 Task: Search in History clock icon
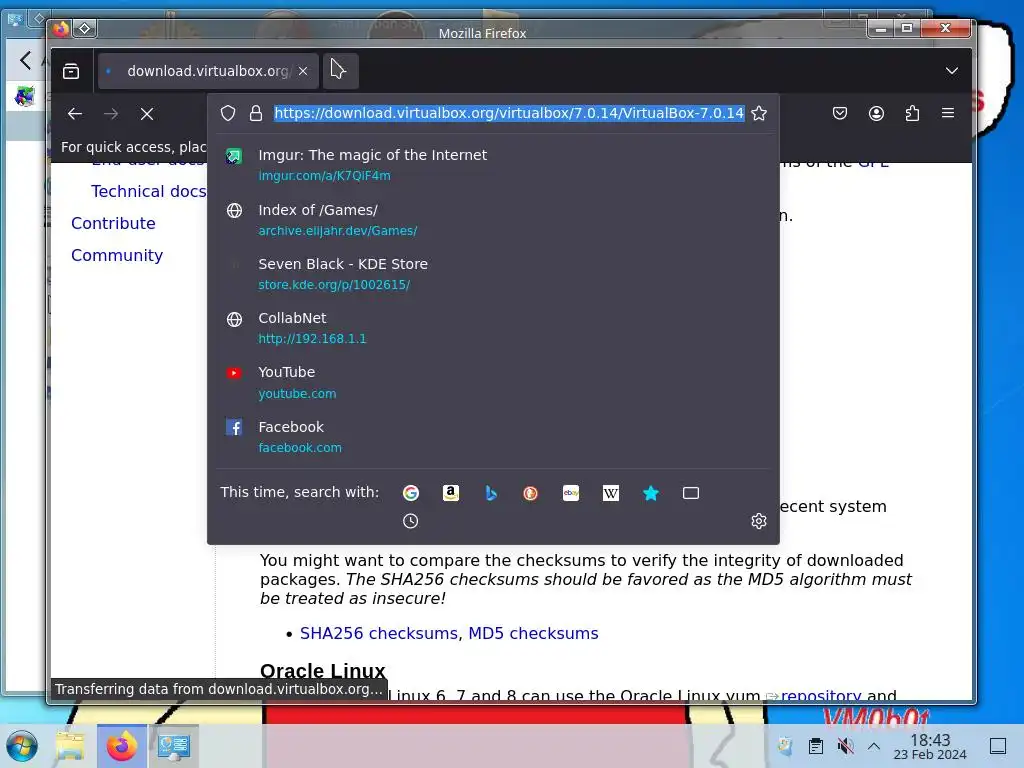pos(411,521)
